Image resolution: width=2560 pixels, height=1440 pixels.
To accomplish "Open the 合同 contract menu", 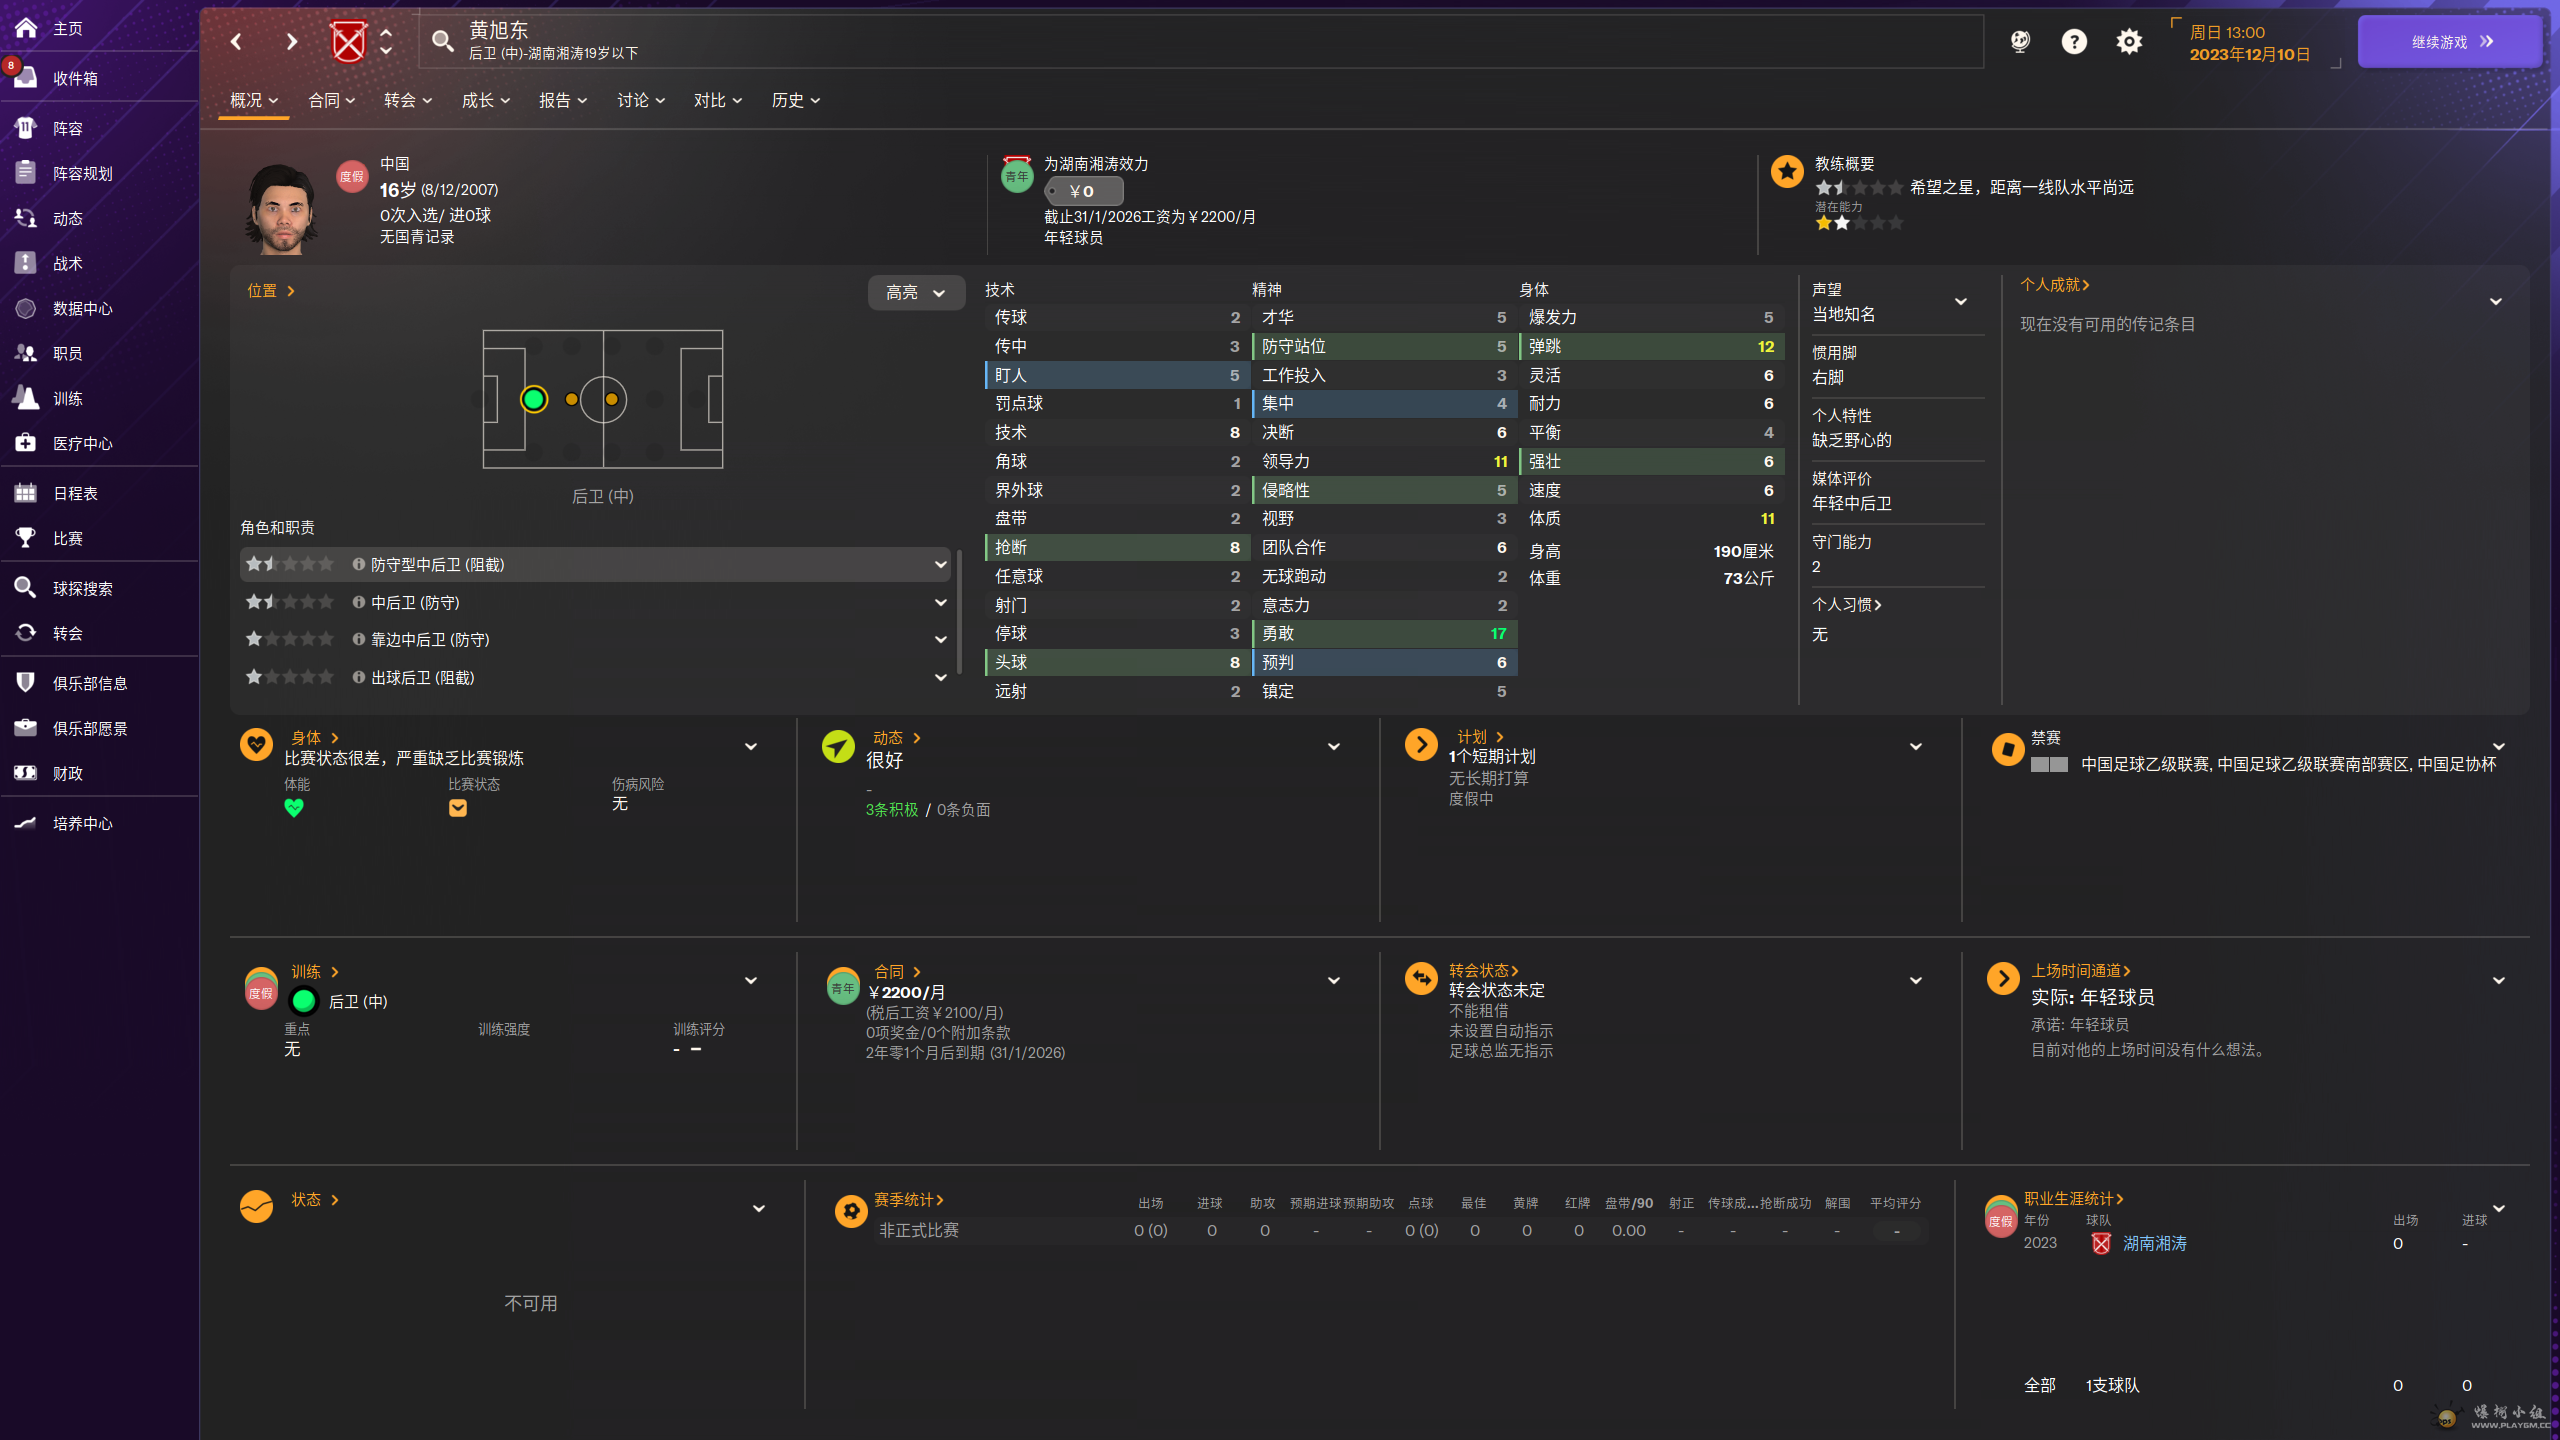I will pos(332,100).
